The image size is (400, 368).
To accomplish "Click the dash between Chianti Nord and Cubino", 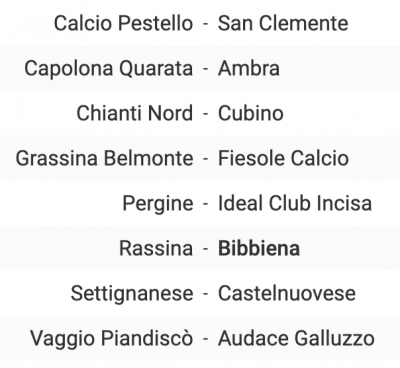I will pyautogui.click(x=206, y=114).
